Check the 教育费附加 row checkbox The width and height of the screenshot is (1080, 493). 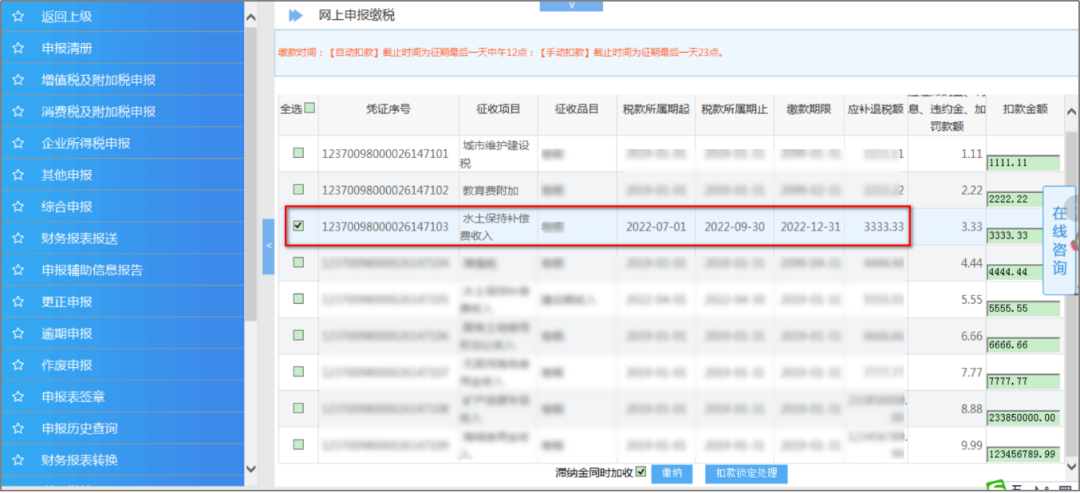(x=298, y=189)
